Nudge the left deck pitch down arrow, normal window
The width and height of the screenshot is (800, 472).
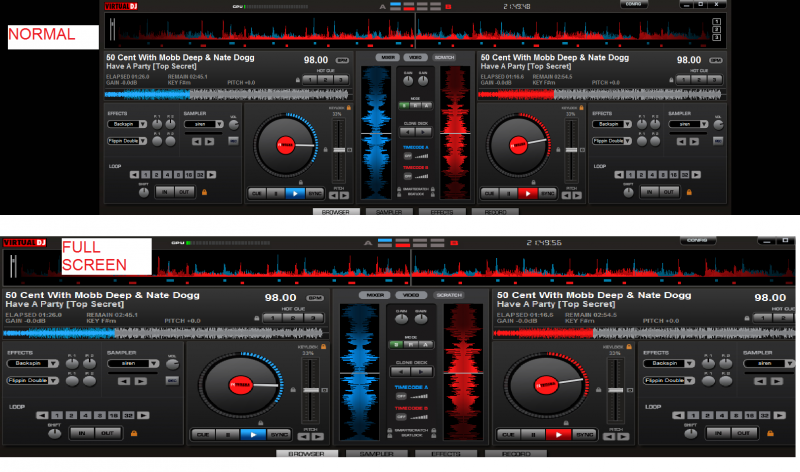[333, 195]
